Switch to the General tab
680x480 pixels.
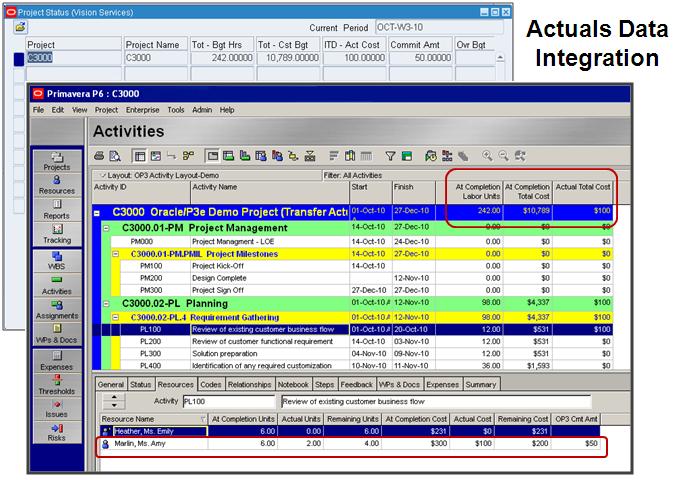click(111, 385)
